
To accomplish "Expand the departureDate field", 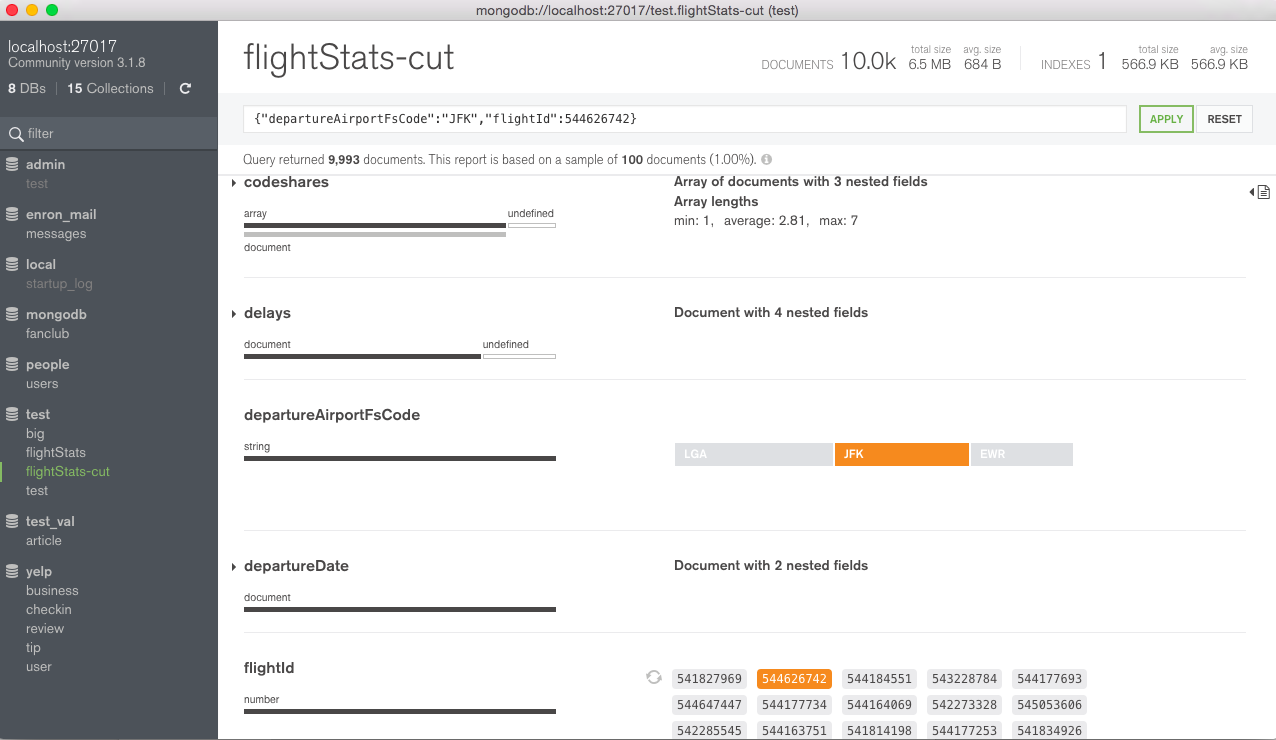I will pos(234,567).
